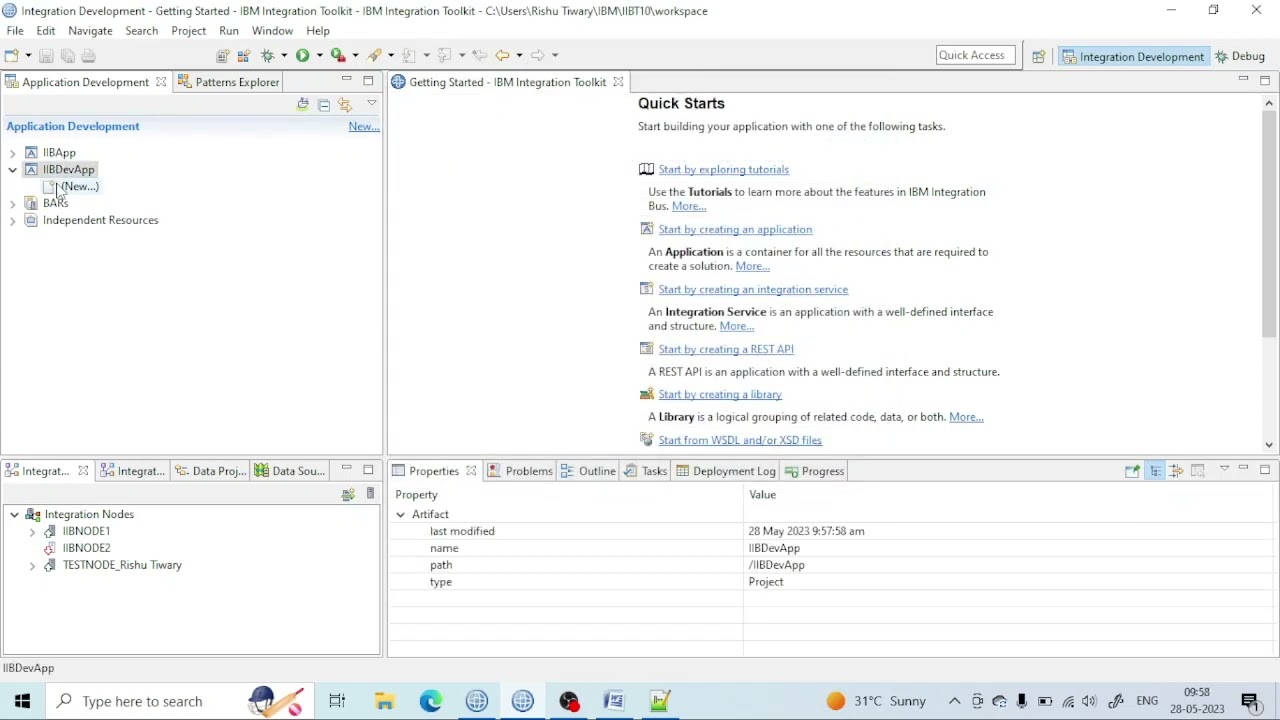Click the WSDL and XSD files icon
This screenshot has width=1280, height=720.
646,440
